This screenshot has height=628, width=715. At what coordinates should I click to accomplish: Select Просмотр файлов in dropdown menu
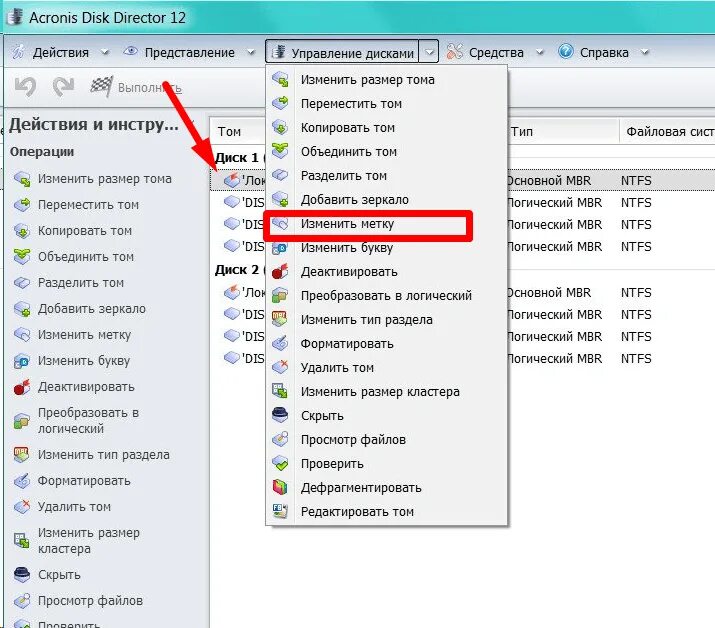point(386,440)
